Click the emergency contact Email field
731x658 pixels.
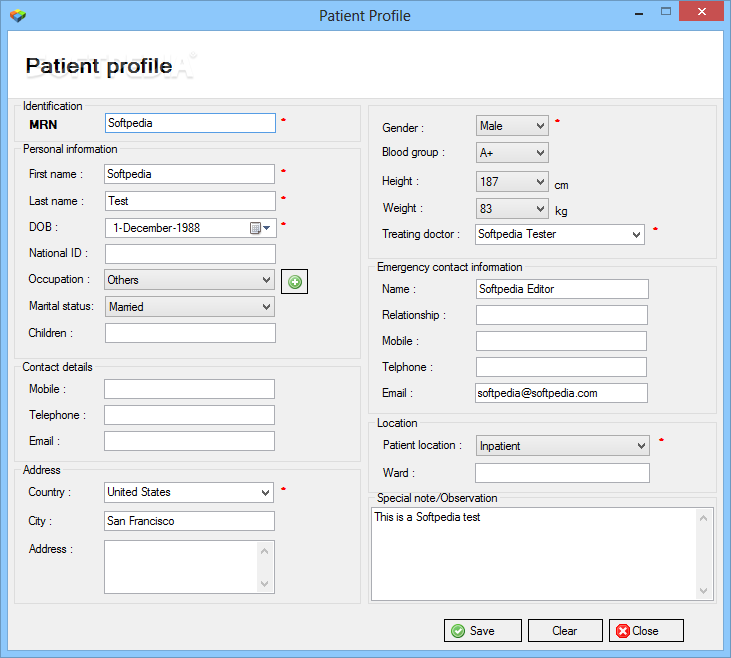pos(561,393)
